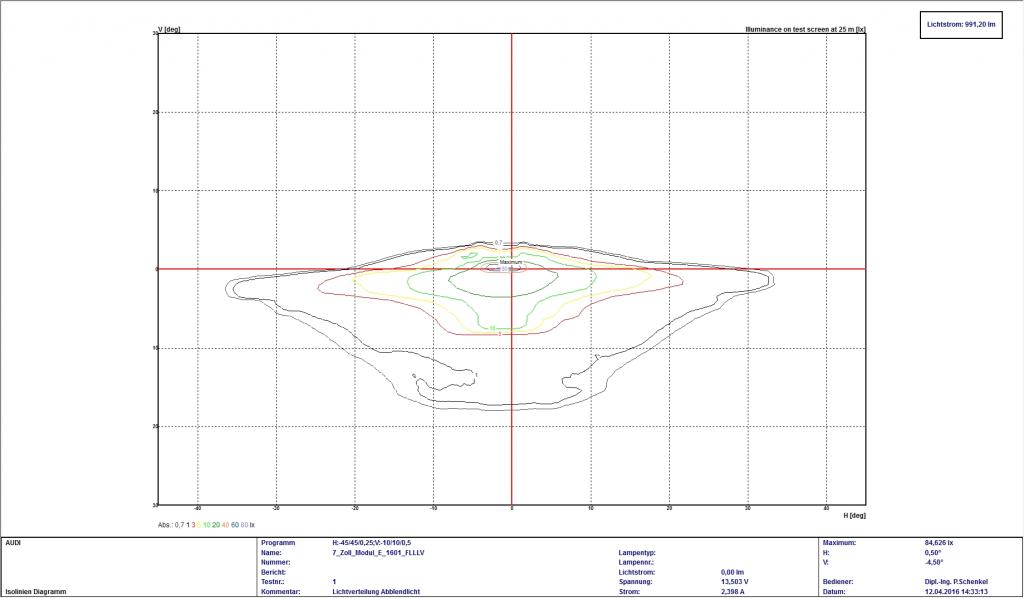The height and width of the screenshot is (598, 1024).
Task: Select the red 1 value in legend
Action: (189, 525)
